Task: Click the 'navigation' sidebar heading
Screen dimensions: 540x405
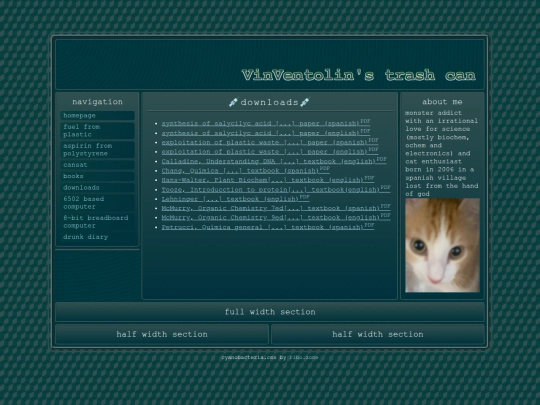Action: click(x=97, y=102)
